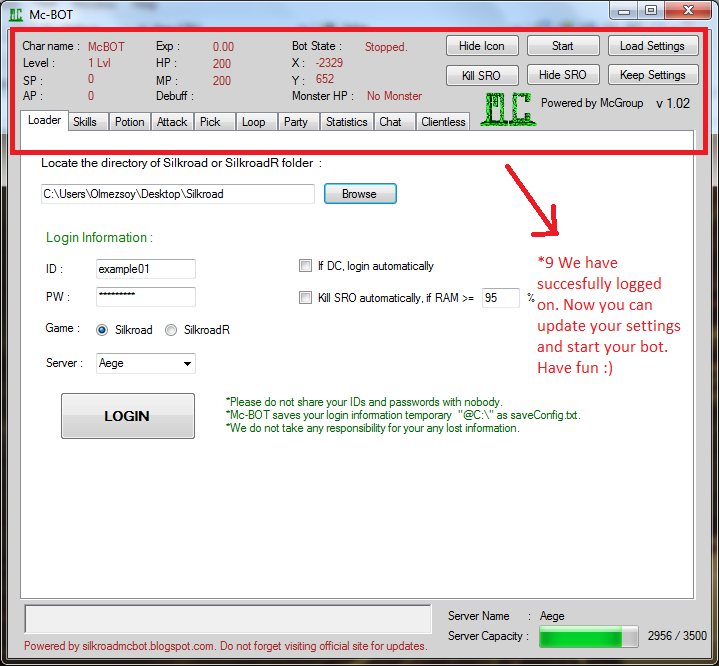Click the McBOT character name value
The image size is (719, 666).
click(x=106, y=47)
